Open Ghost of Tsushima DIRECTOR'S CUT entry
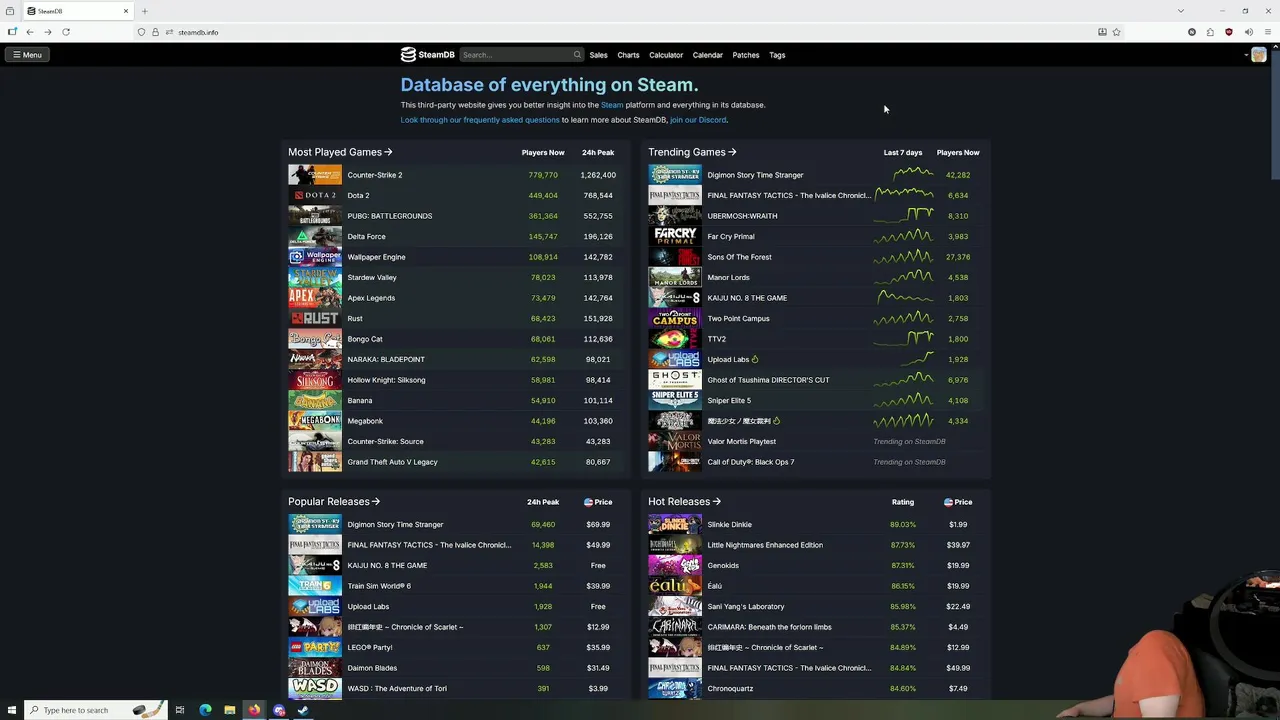Screen dimensions: 1280x720 click(x=768, y=380)
